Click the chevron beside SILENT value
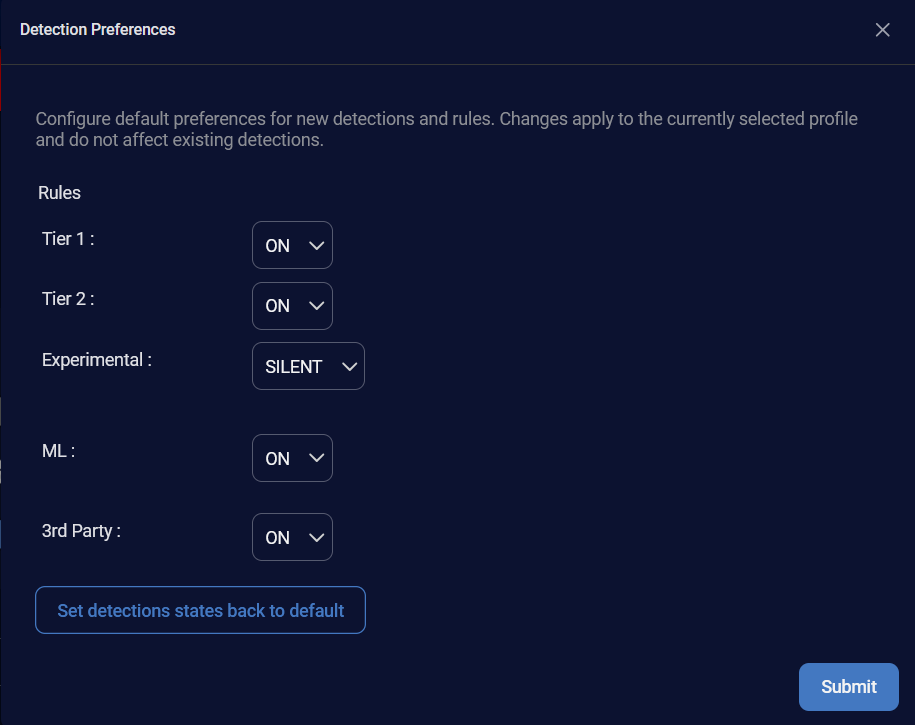The height and width of the screenshot is (725, 915). click(x=349, y=367)
